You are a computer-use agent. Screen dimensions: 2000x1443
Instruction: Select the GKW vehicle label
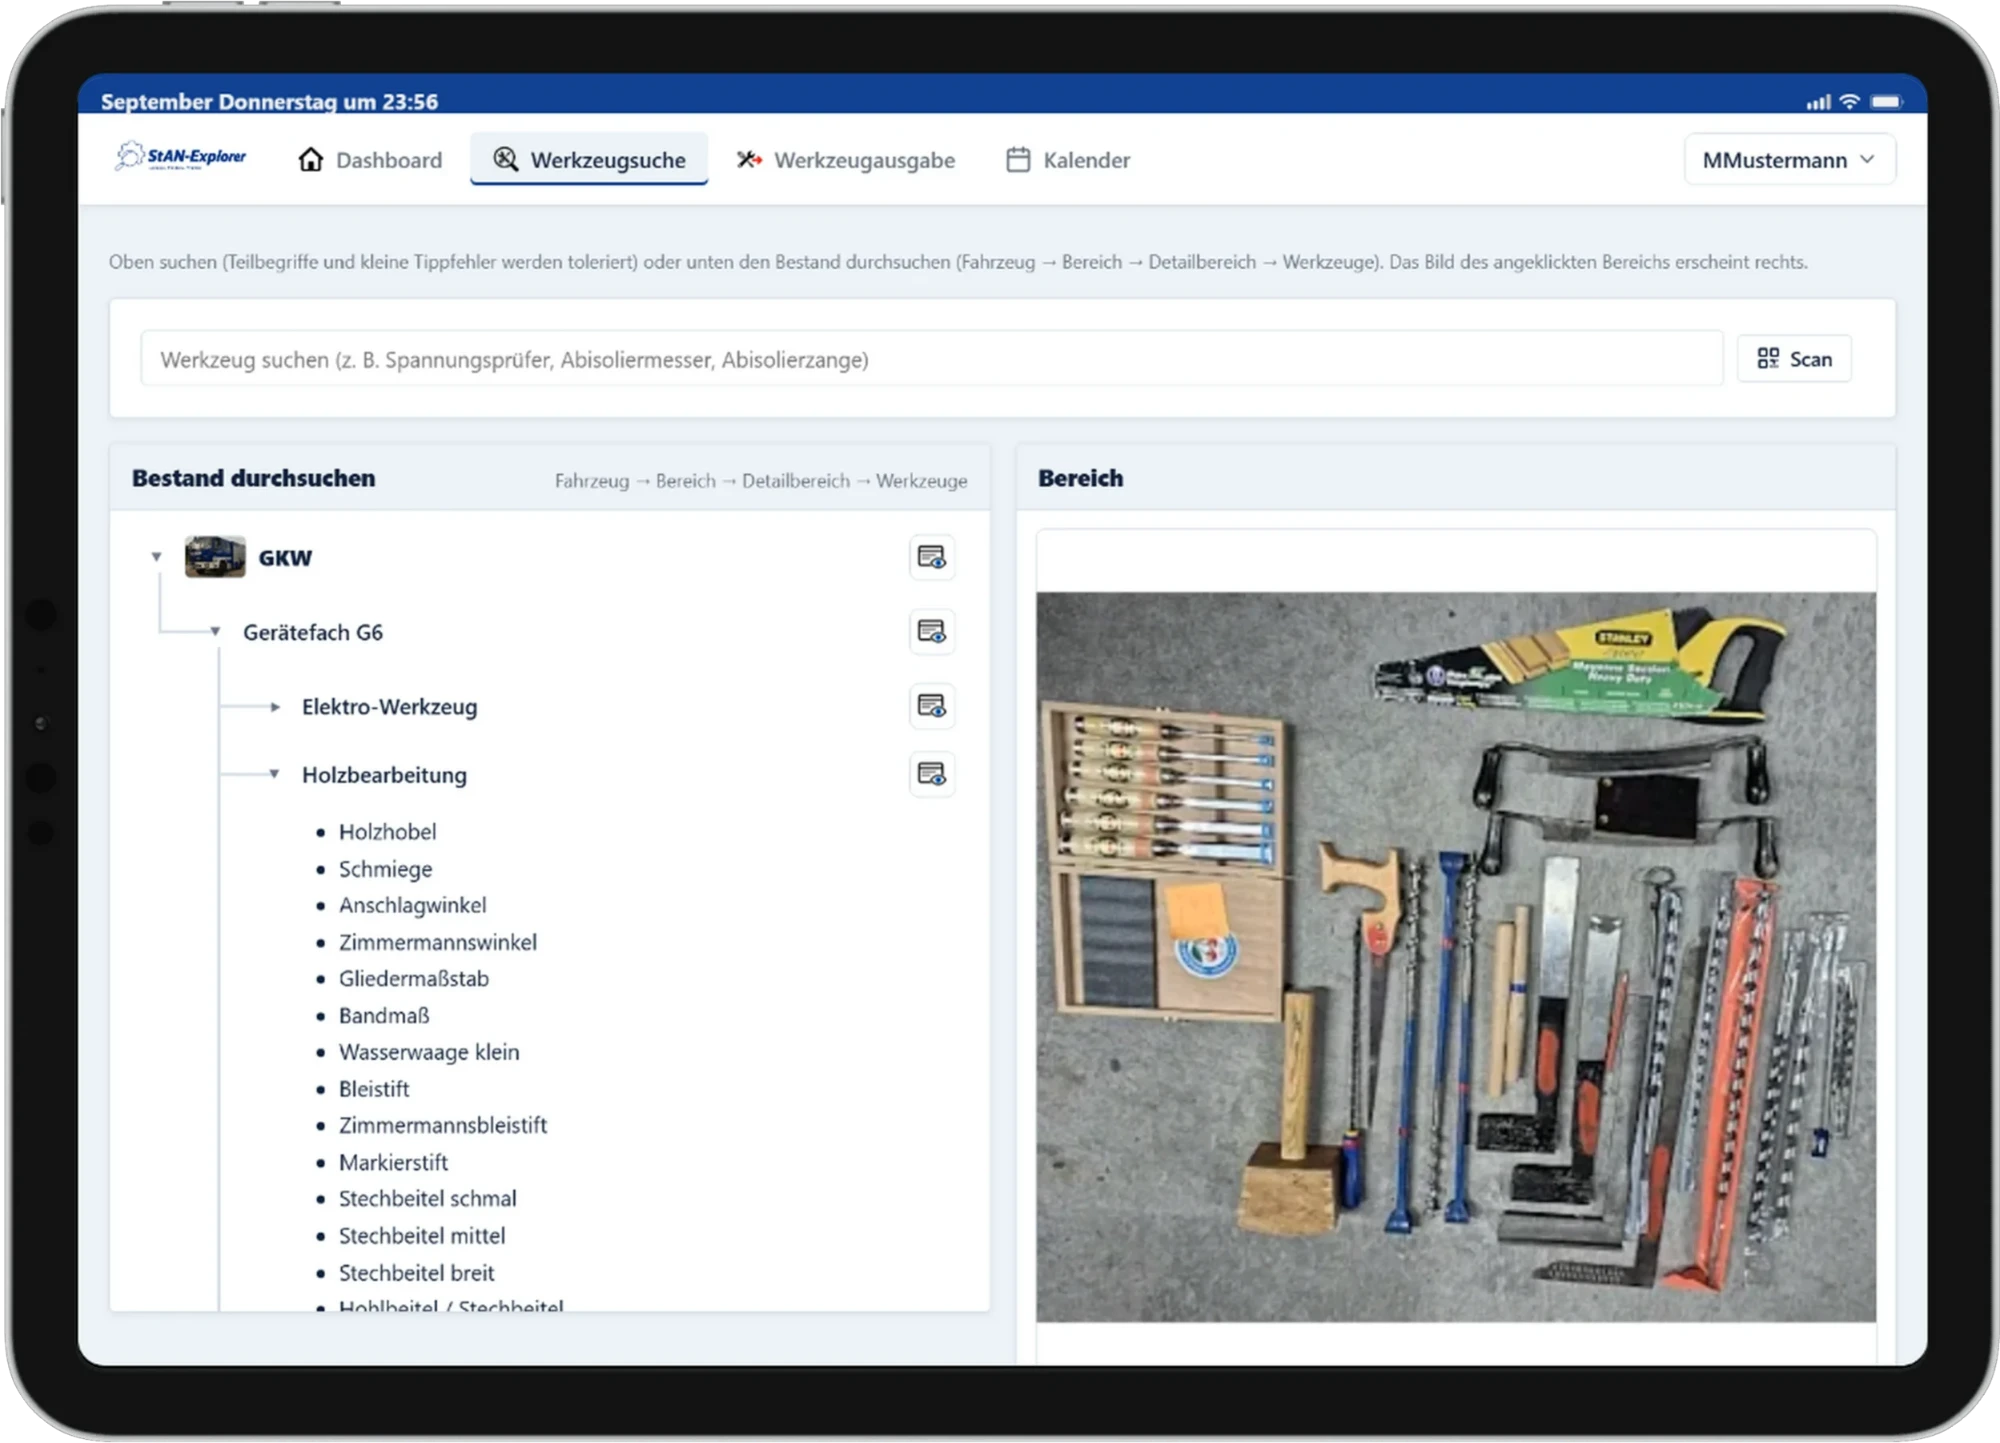point(285,558)
